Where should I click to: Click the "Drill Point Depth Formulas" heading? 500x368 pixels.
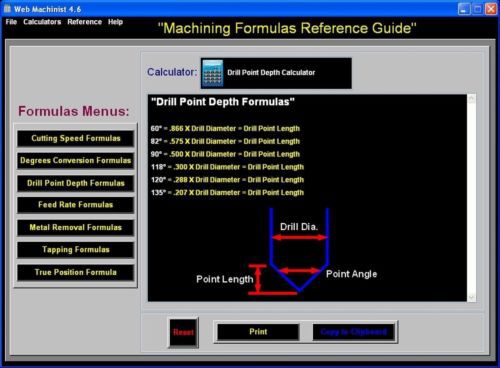(223, 102)
